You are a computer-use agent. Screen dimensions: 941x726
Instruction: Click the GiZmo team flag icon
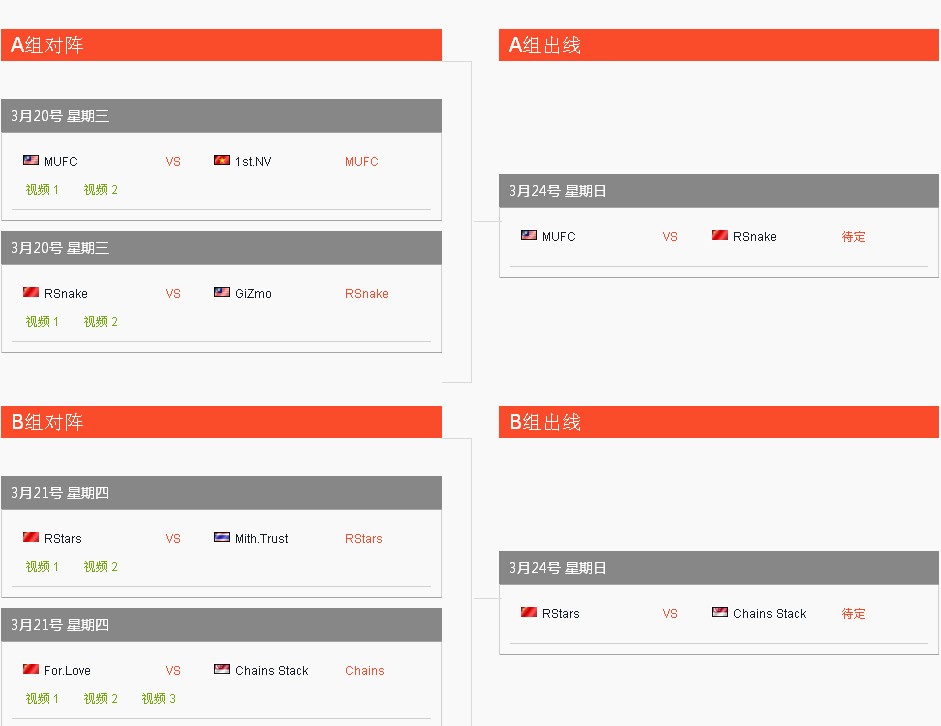(x=222, y=292)
